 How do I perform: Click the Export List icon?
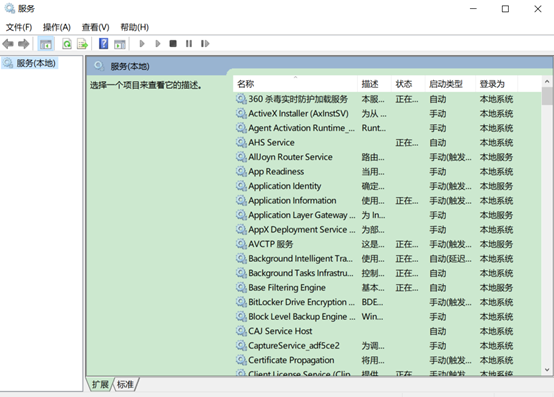[x=82, y=44]
